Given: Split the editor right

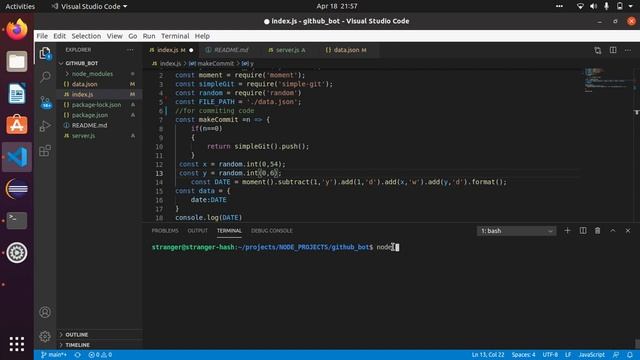Looking at the screenshot, I should 613,50.
